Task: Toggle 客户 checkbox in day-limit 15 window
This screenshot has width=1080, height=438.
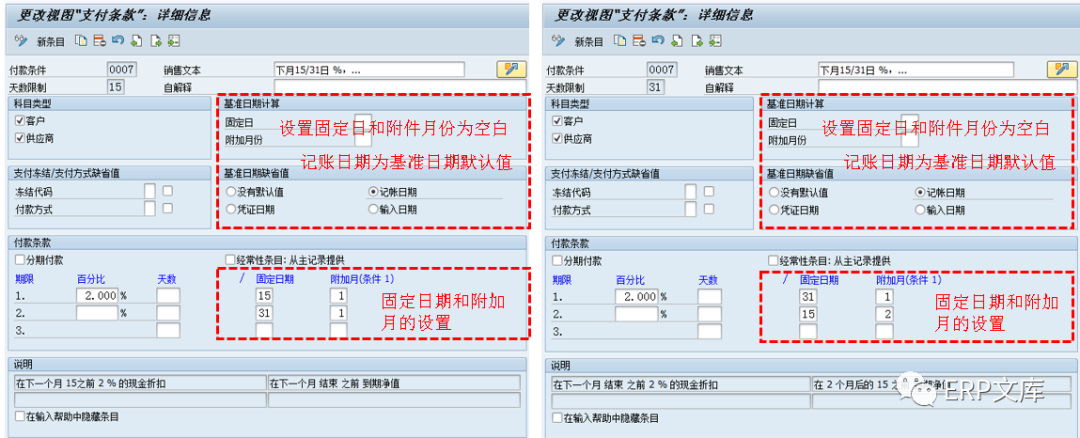Action: 19,121
